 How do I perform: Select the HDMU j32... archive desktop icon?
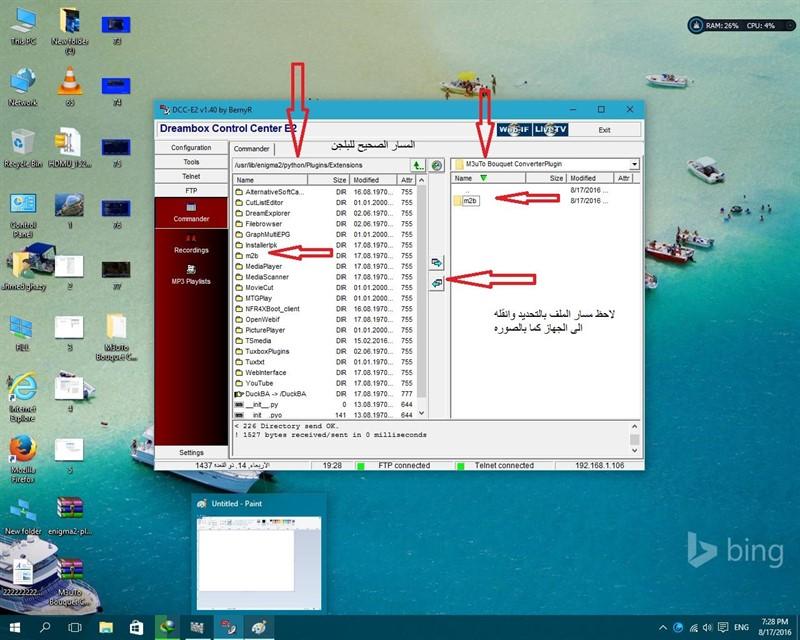(x=70, y=149)
